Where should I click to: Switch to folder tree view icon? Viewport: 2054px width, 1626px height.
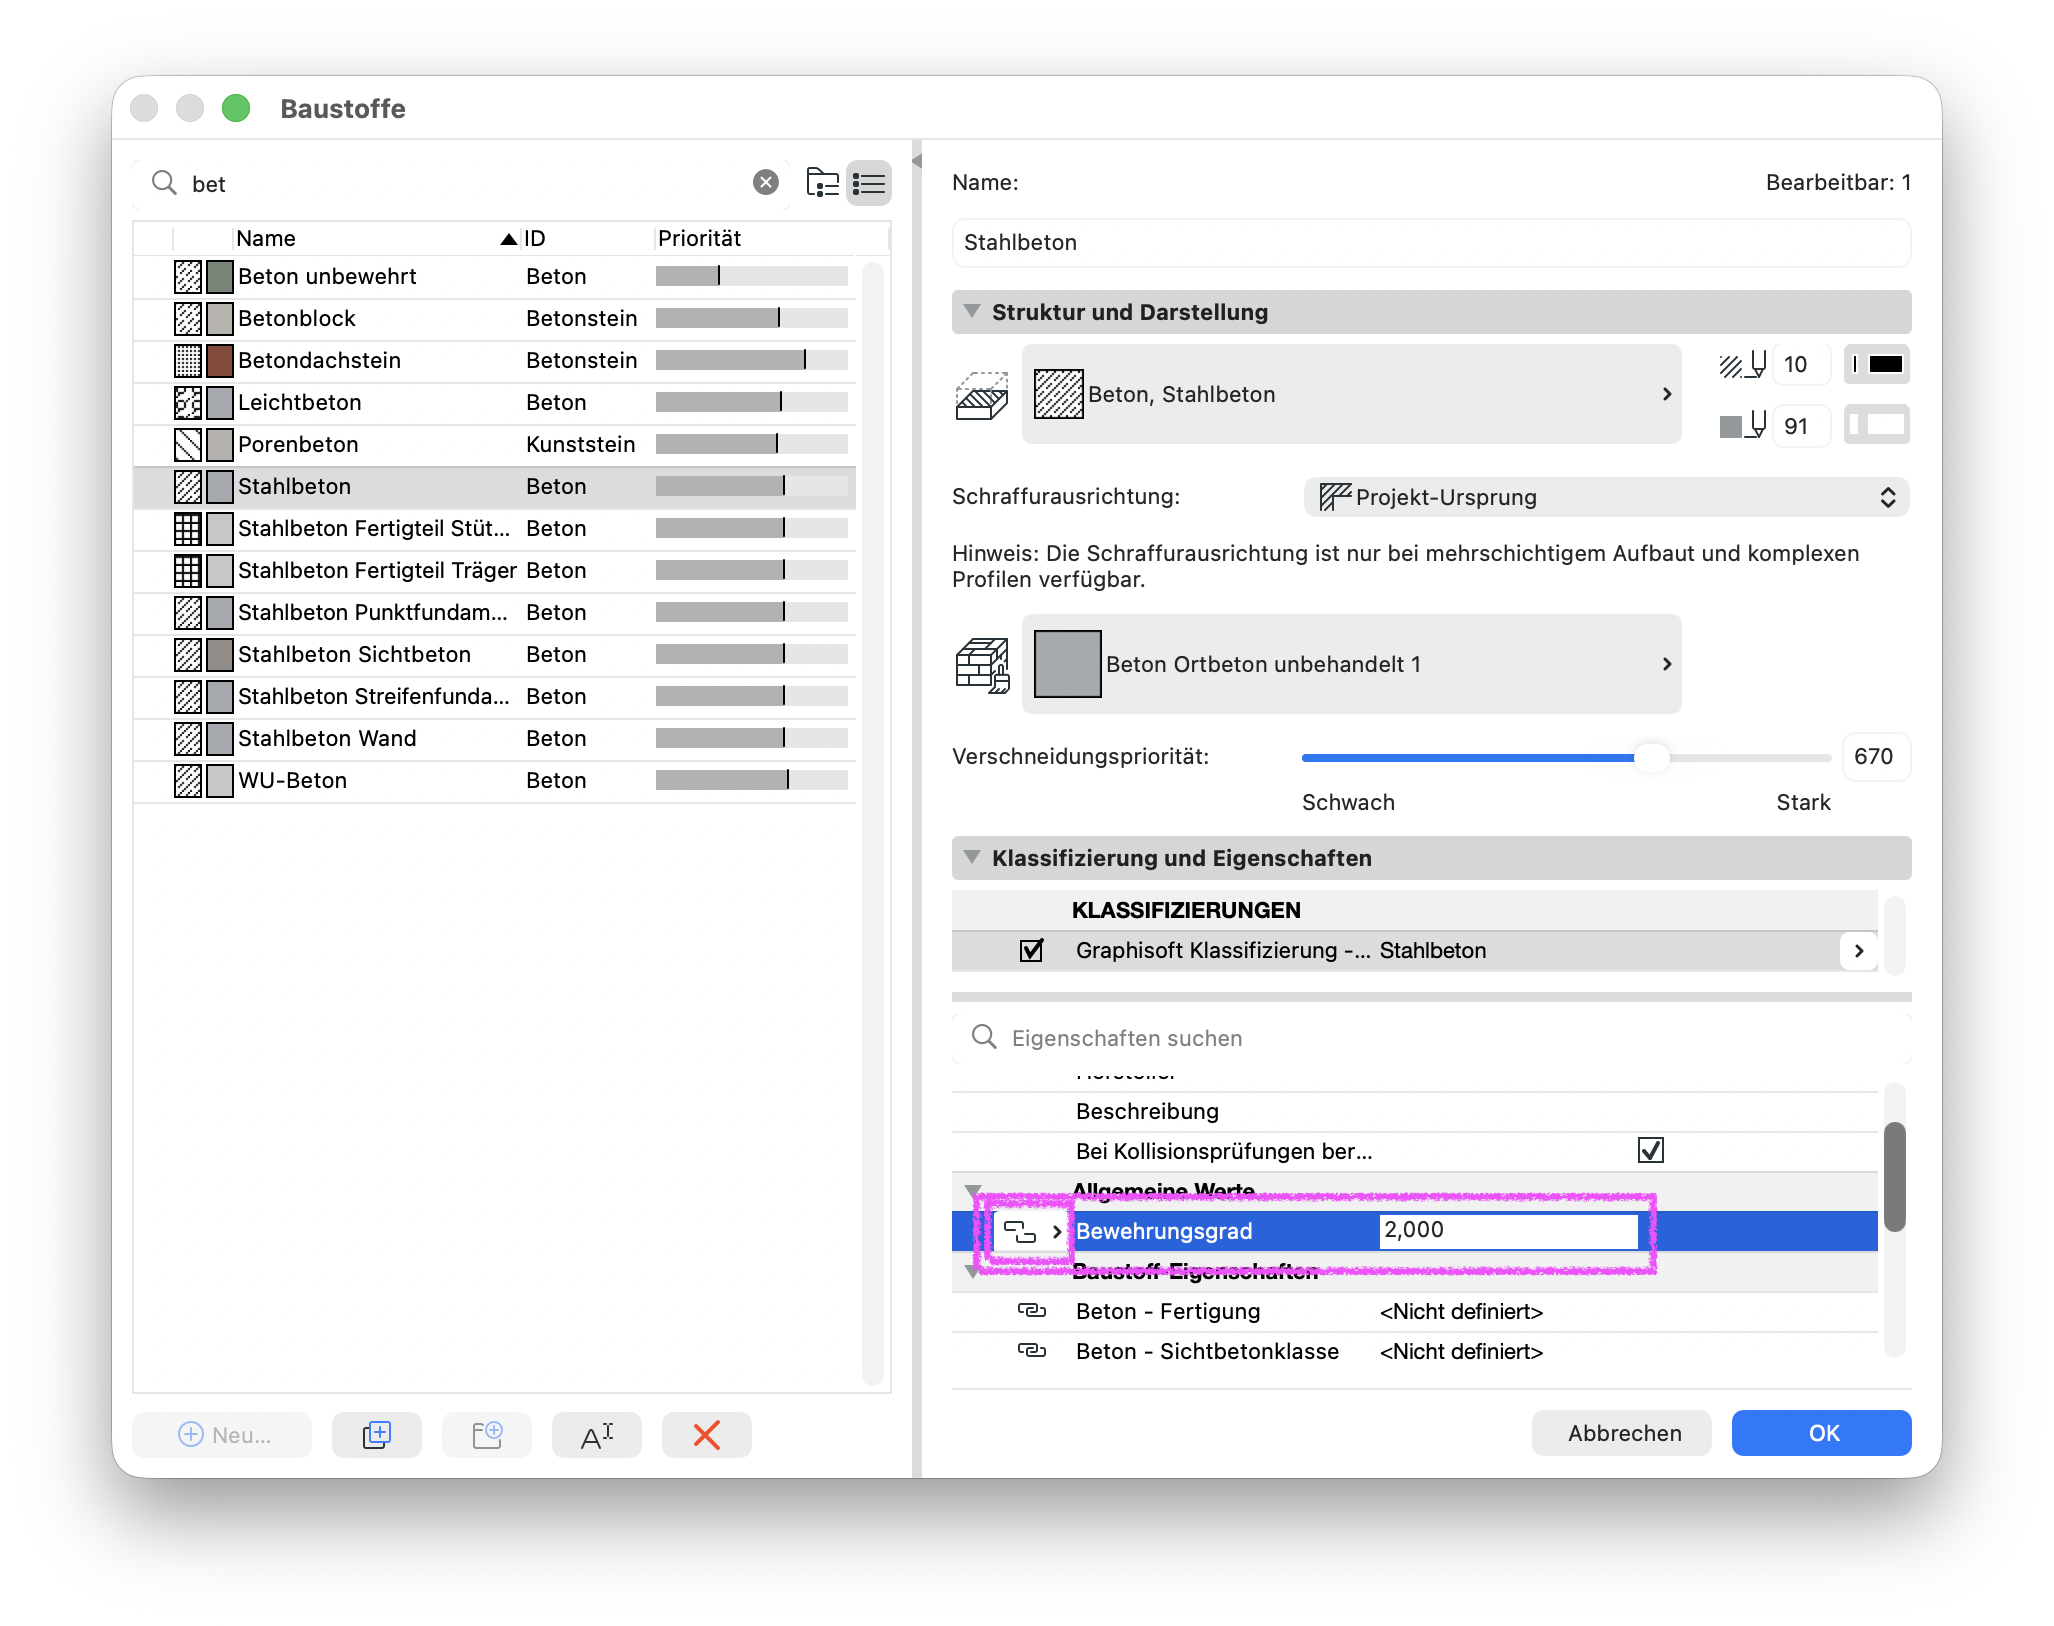coord(822,183)
